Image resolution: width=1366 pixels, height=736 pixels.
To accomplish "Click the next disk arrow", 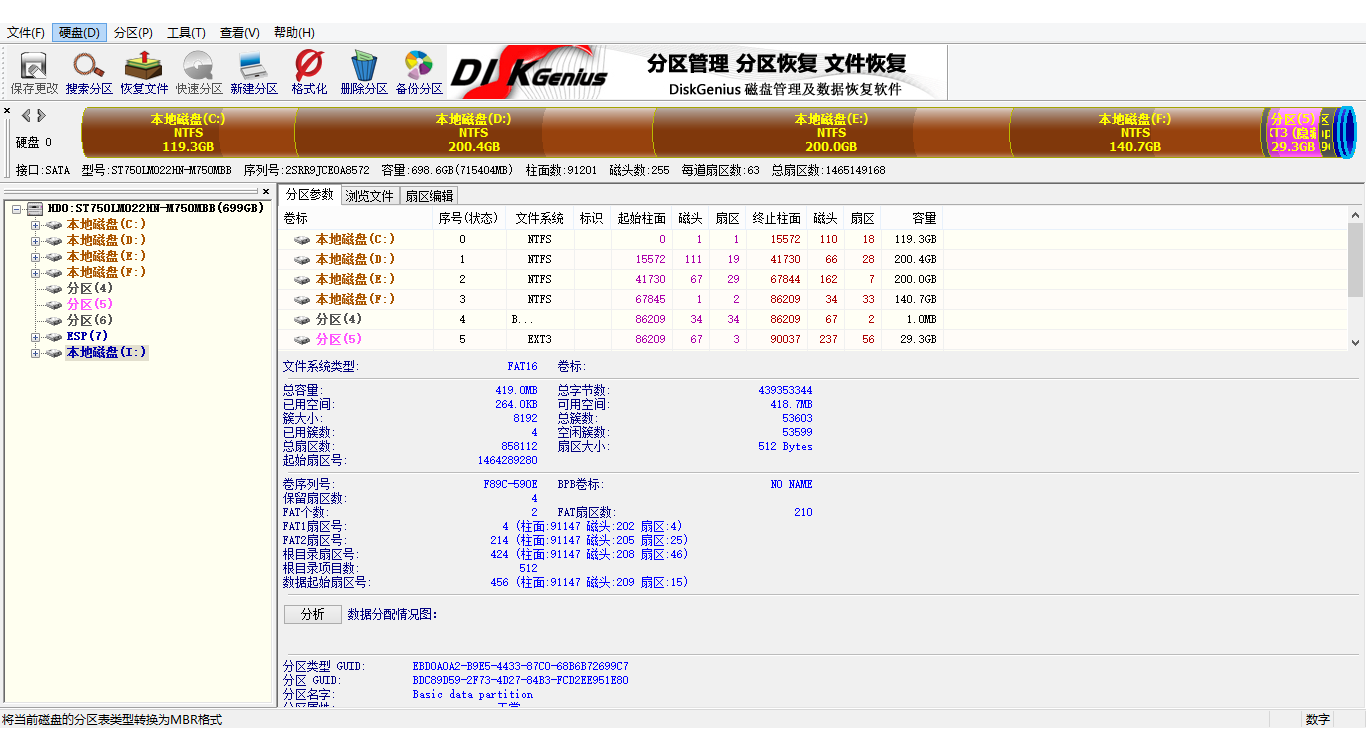I will (x=41, y=115).
